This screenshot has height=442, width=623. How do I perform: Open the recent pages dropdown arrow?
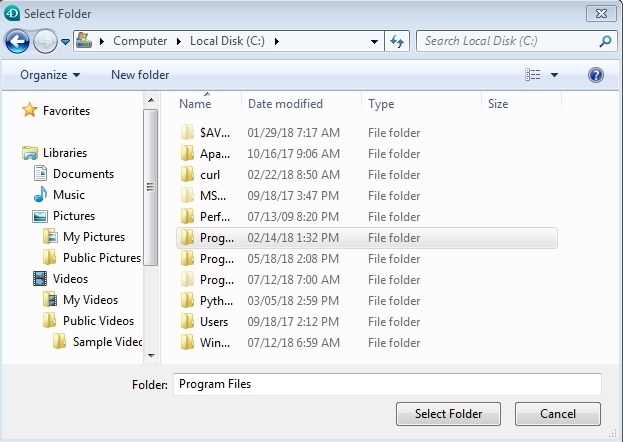[65, 41]
